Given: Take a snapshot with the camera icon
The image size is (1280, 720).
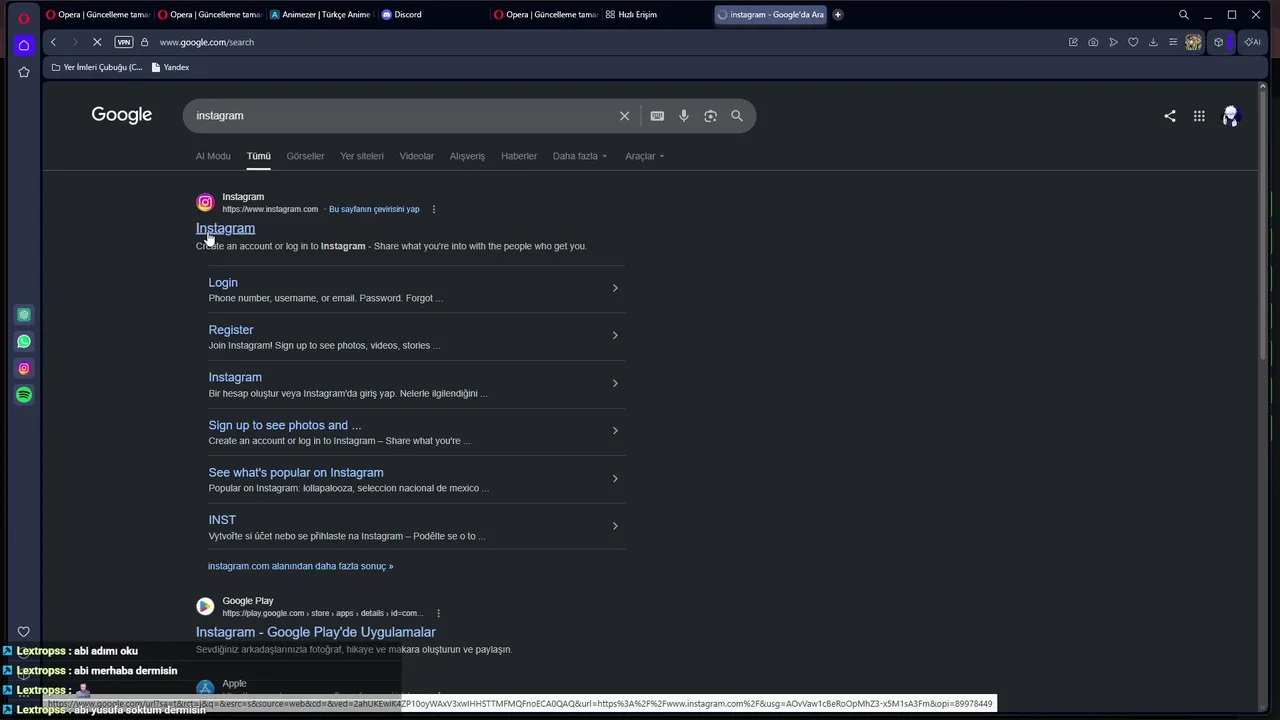Looking at the screenshot, I should coord(1093,42).
